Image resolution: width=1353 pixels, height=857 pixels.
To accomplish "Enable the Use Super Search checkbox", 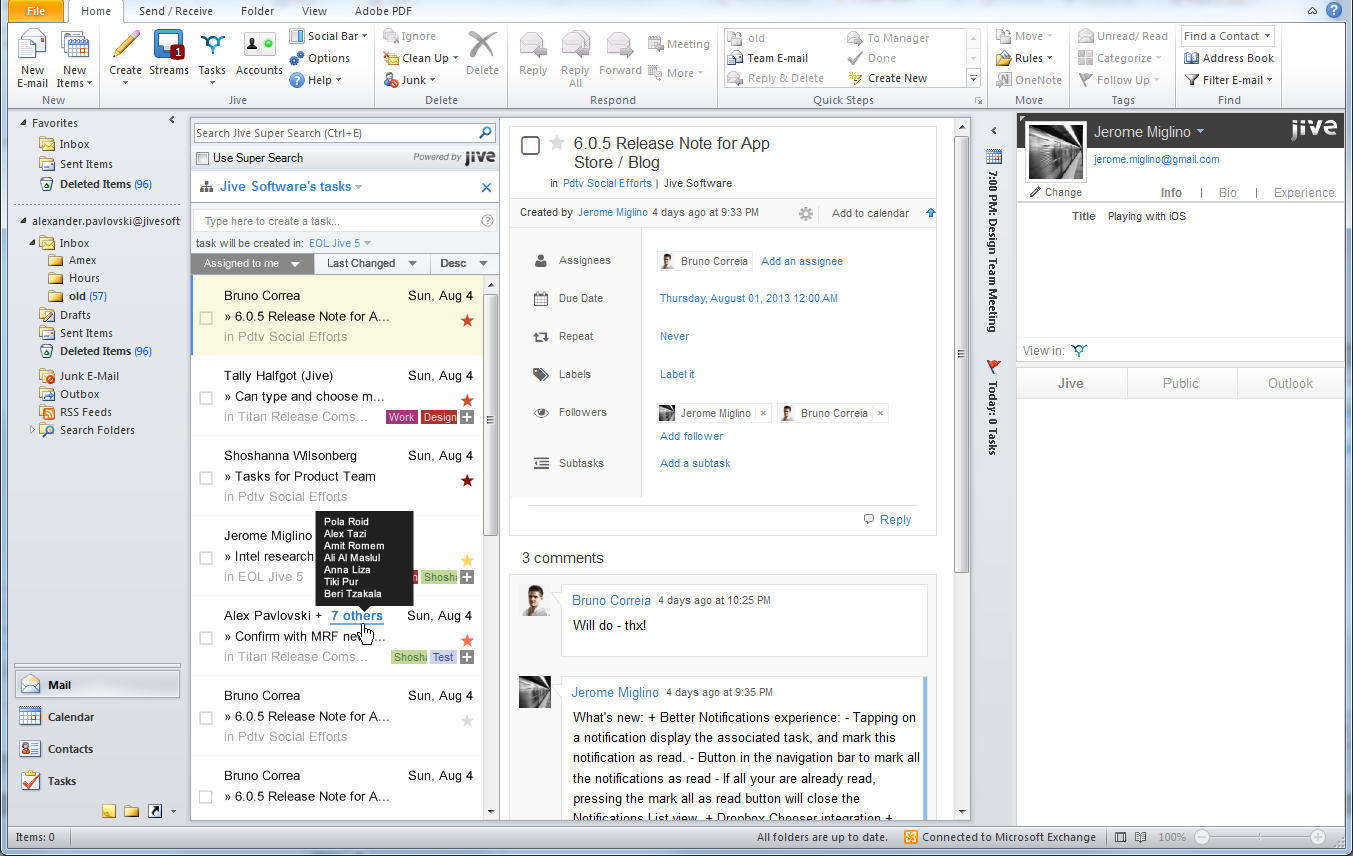I will click(x=203, y=158).
